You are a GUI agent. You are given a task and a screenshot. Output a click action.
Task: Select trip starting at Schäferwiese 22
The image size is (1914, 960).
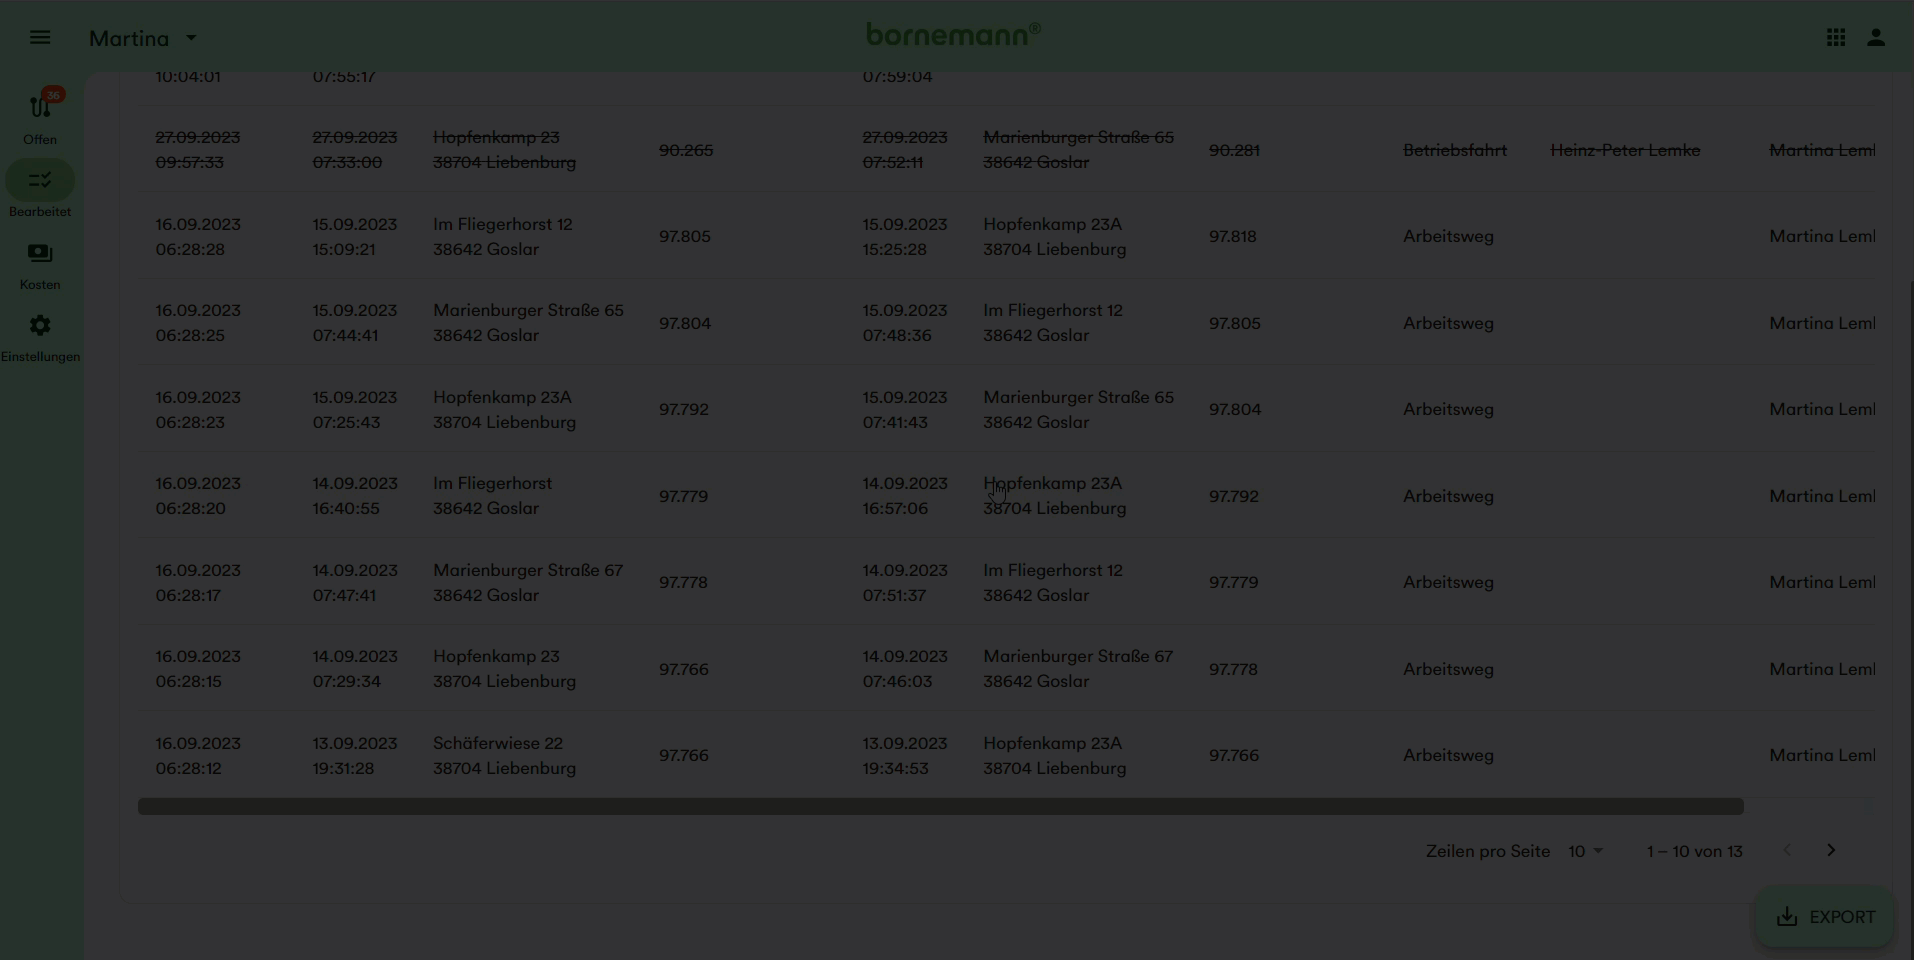(x=504, y=756)
